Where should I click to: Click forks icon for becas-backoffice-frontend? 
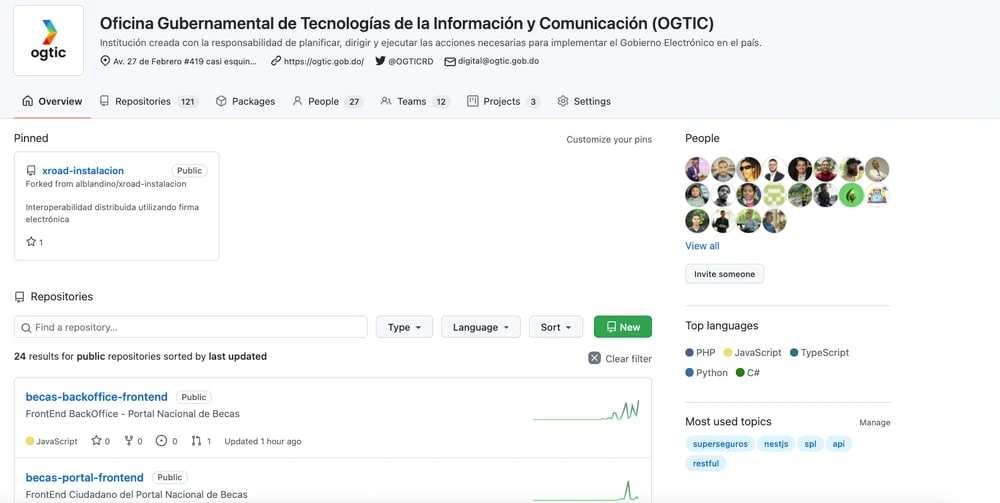pos(129,441)
